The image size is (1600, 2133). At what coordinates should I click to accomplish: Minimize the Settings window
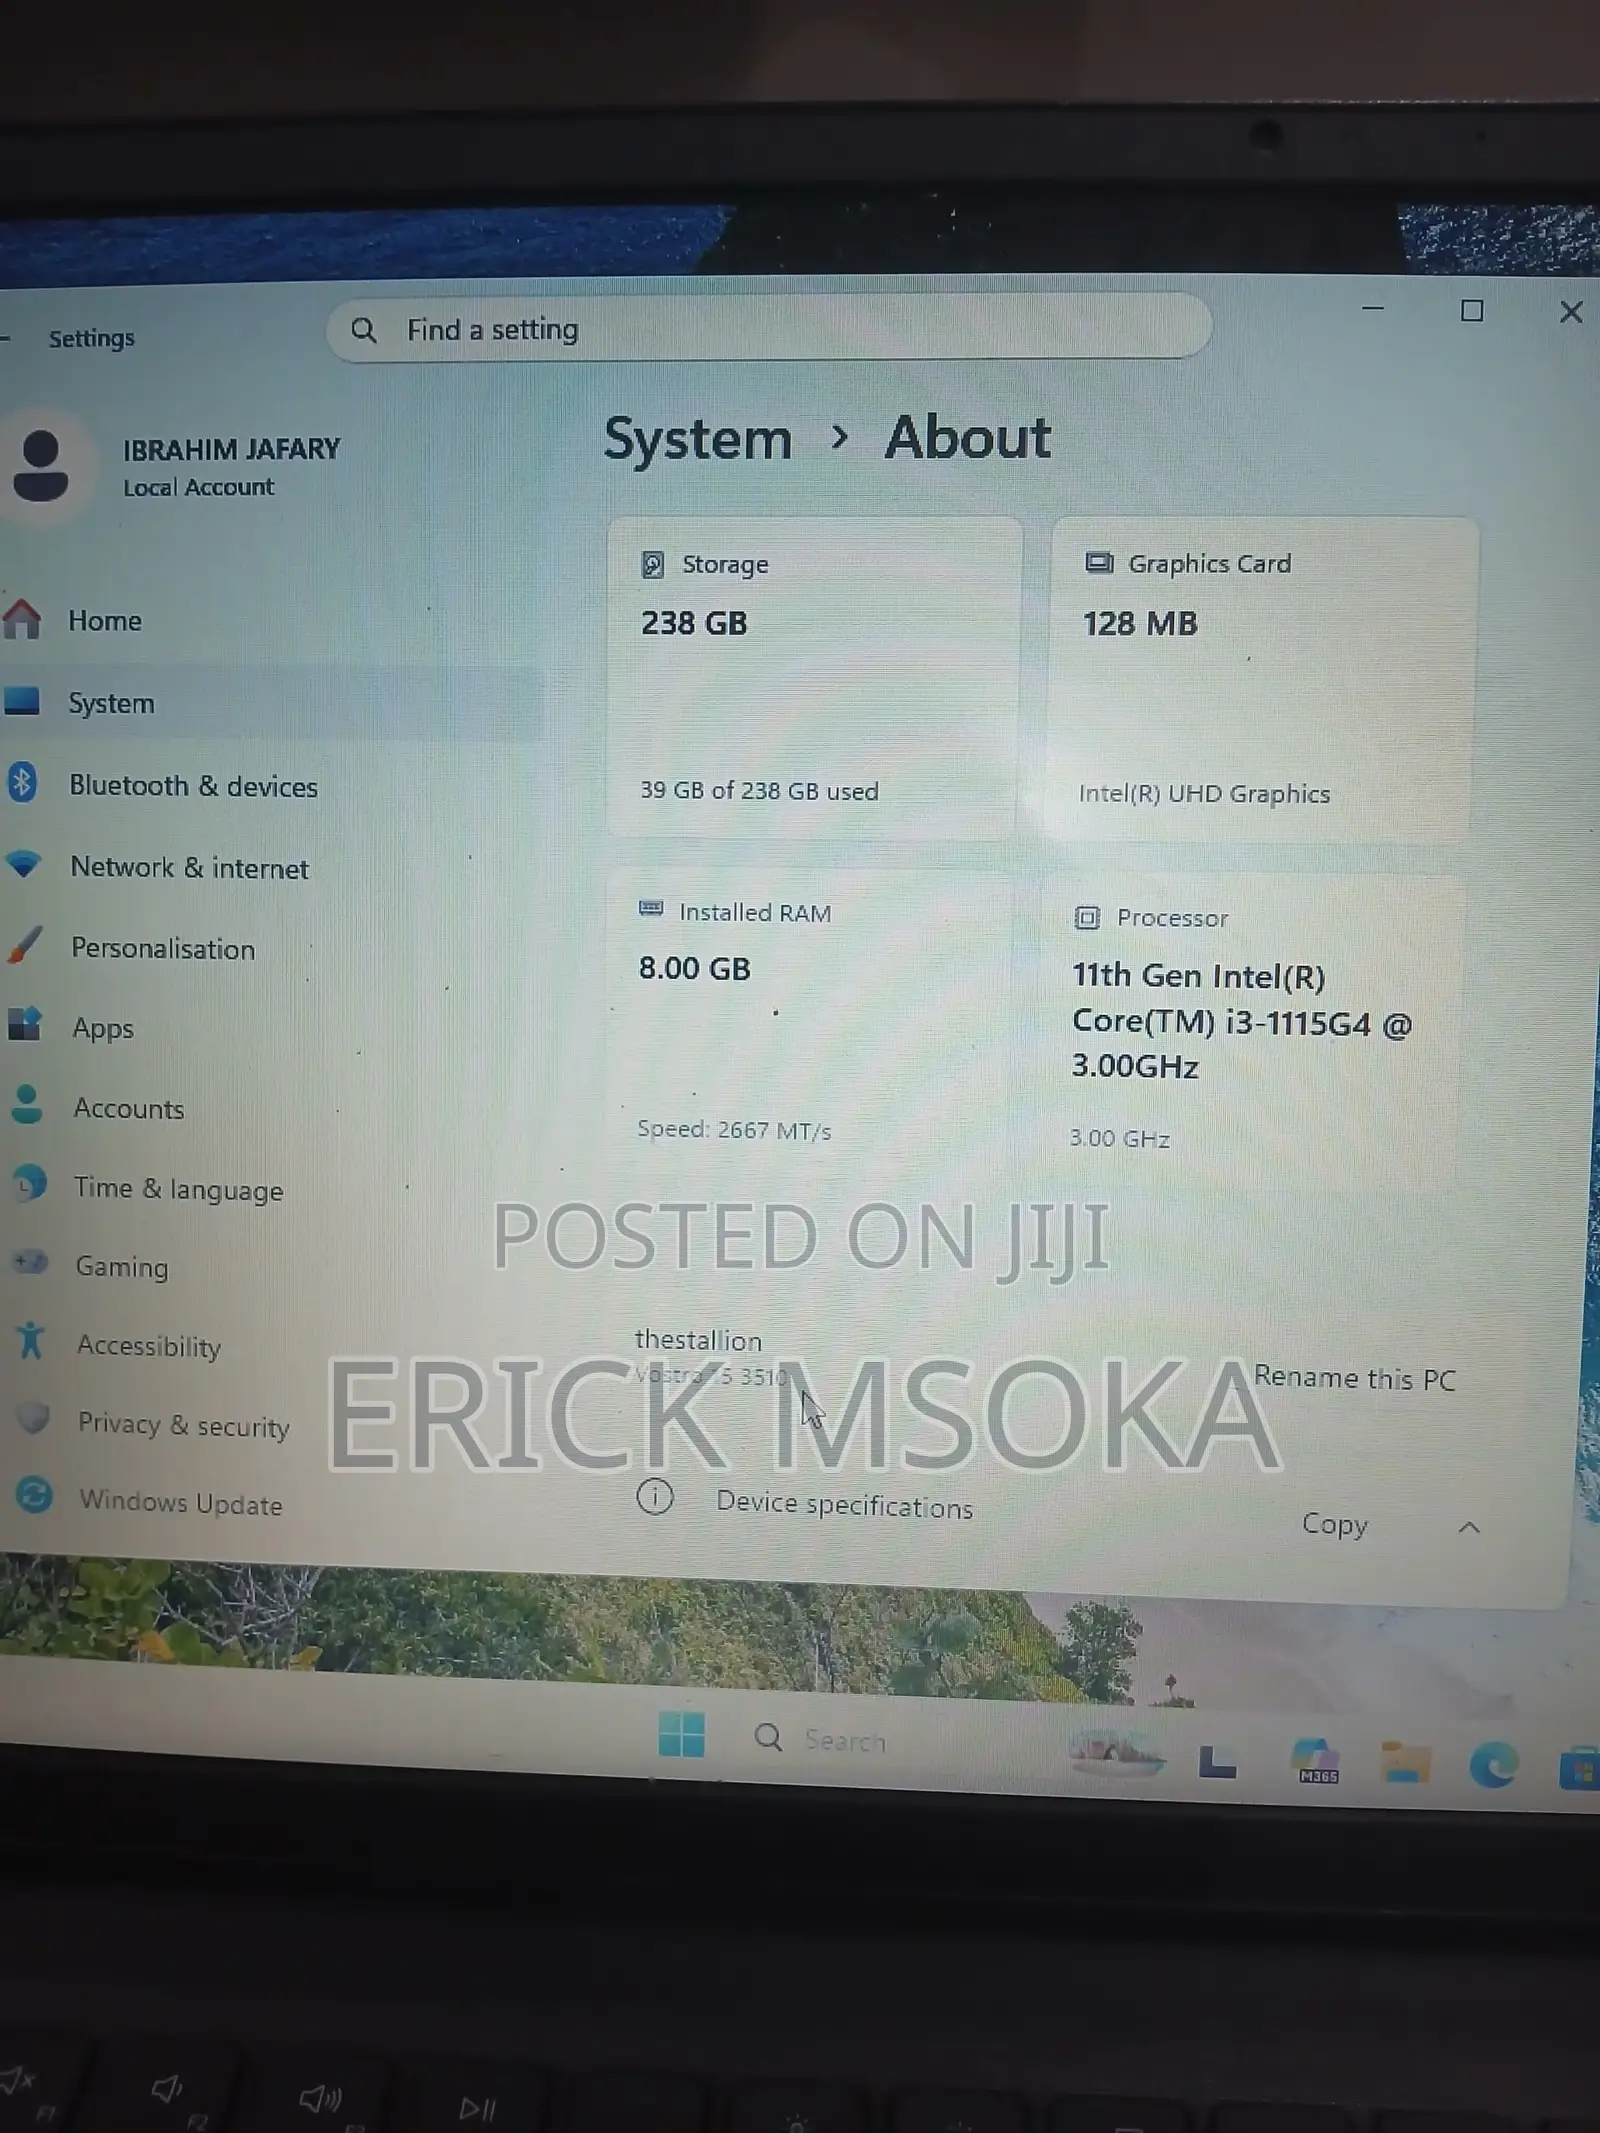(x=1373, y=309)
